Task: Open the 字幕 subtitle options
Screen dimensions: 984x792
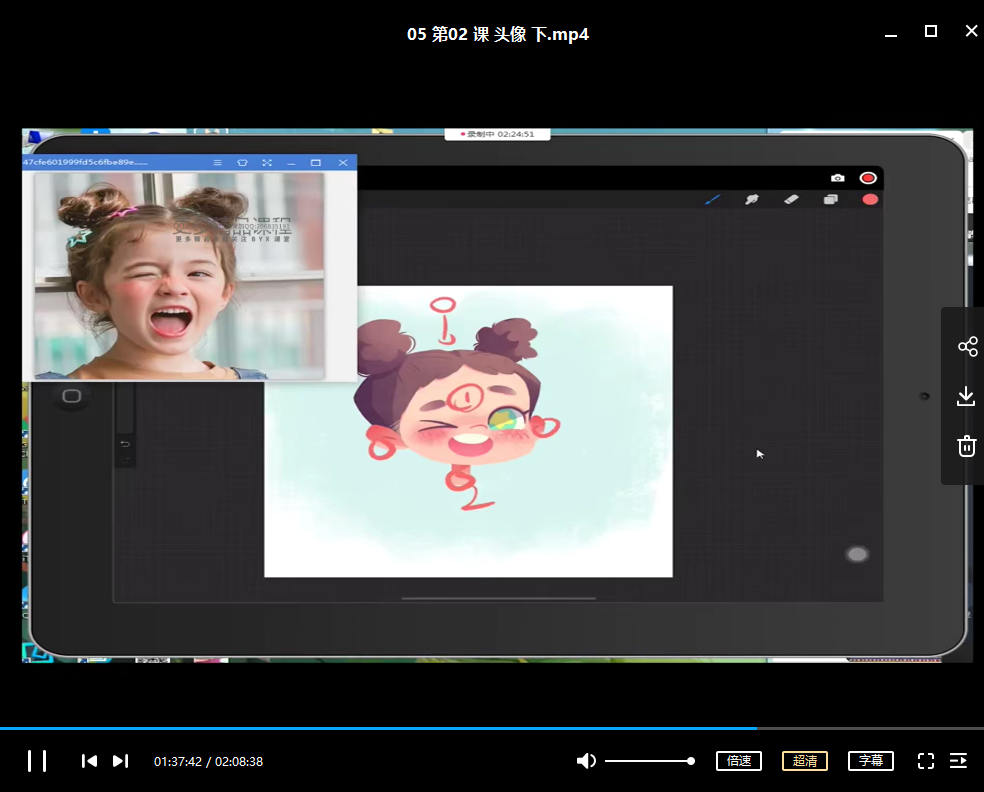Action: pyautogui.click(x=870, y=761)
